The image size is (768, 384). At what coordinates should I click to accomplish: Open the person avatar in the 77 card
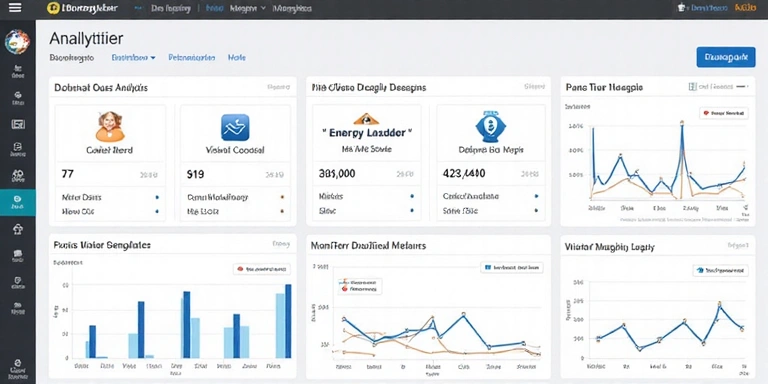click(x=110, y=126)
